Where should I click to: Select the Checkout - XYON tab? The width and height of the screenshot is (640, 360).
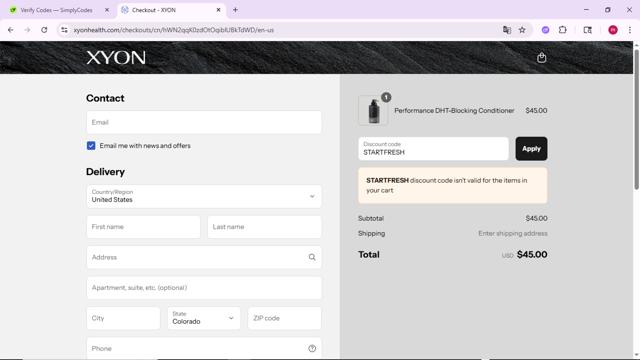(171, 10)
